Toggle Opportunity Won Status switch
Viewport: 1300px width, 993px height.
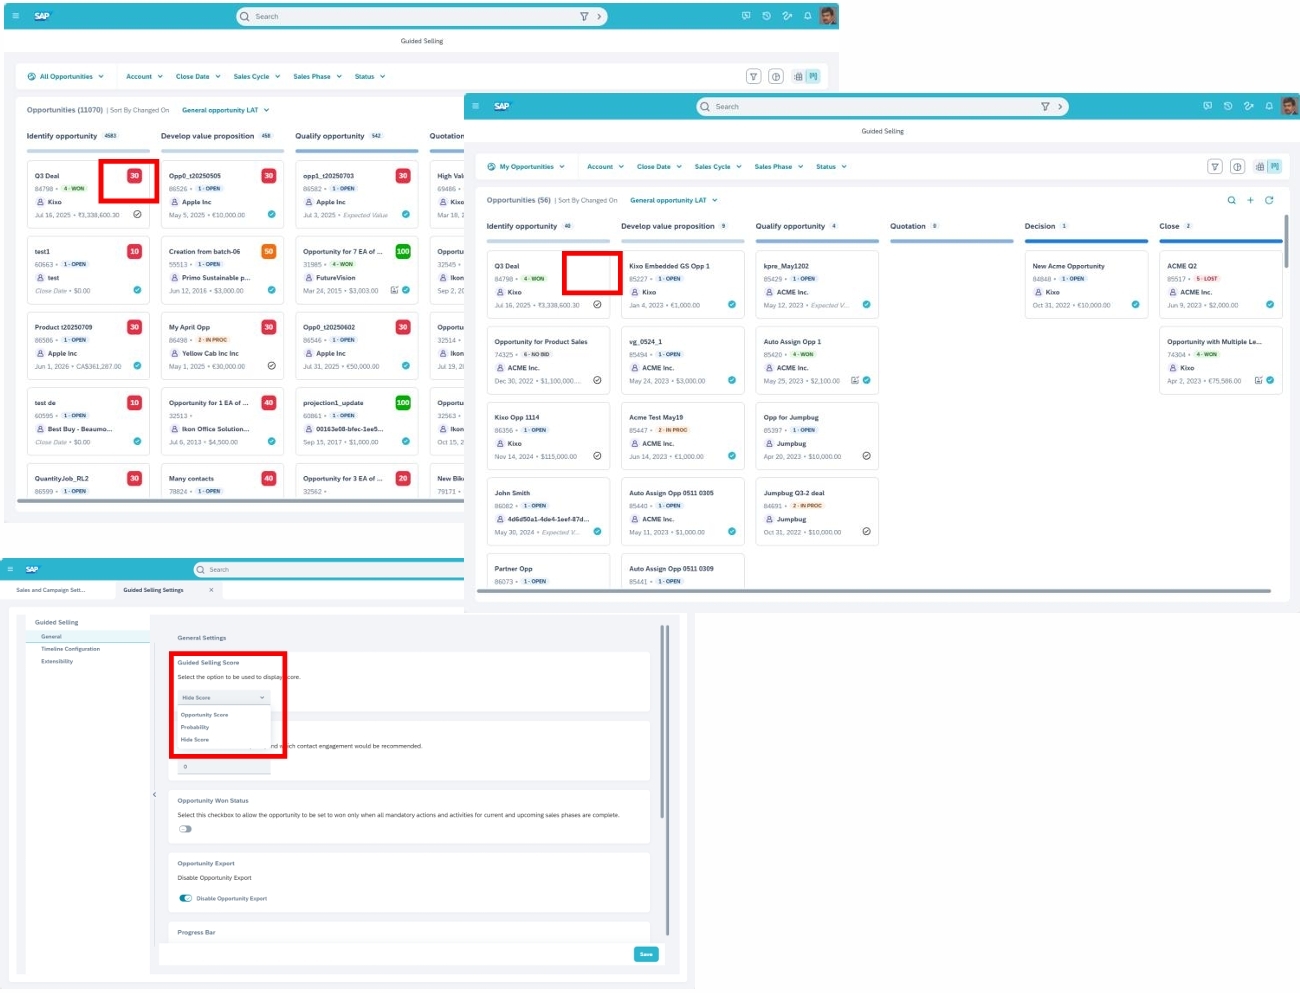point(185,829)
